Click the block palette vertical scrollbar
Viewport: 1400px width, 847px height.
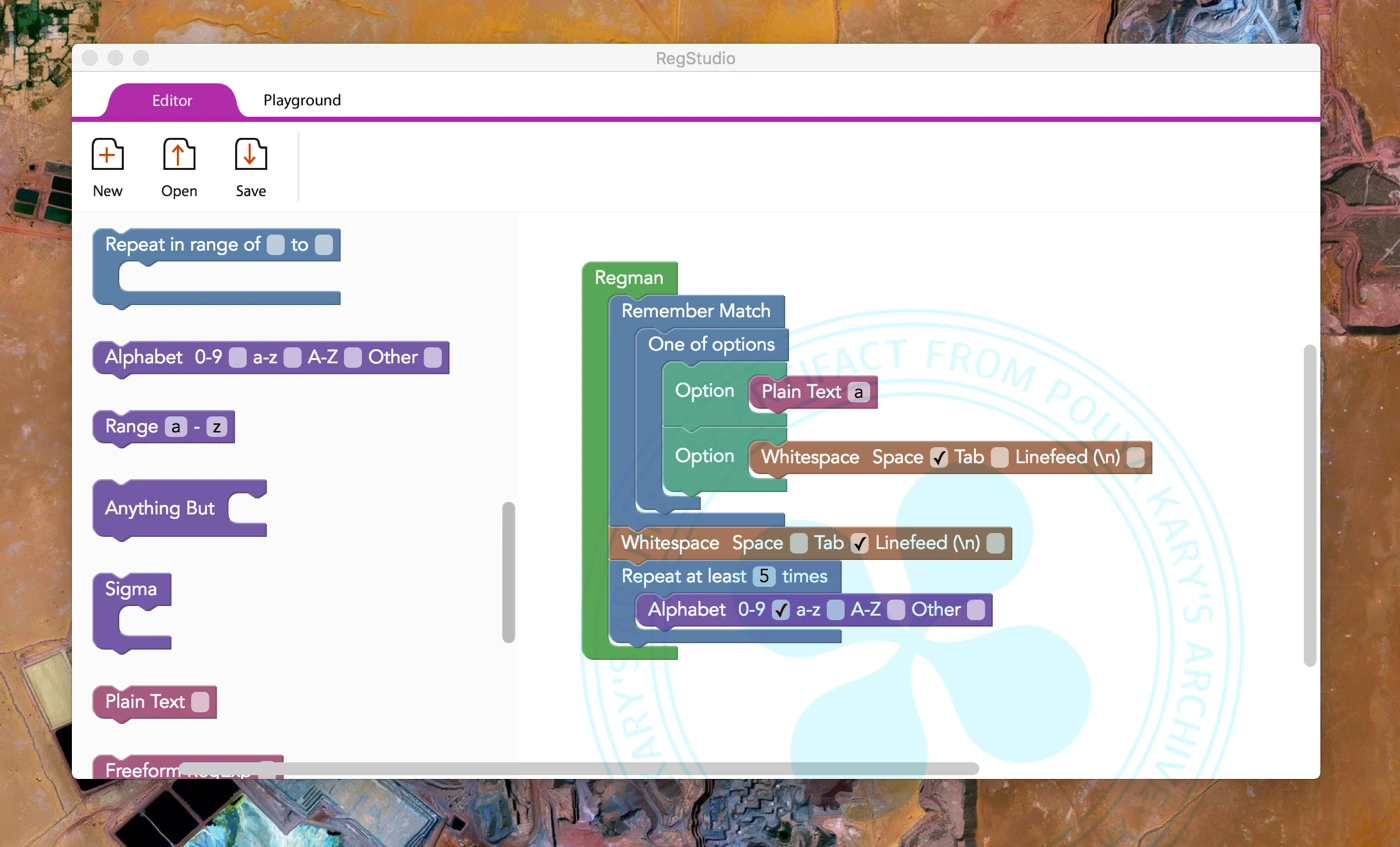tap(508, 572)
